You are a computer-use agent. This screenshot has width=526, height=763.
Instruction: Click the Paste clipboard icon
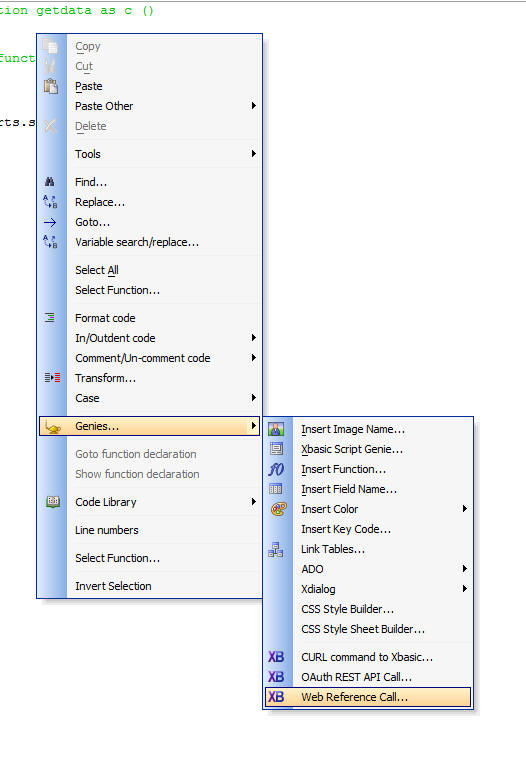(51, 86)
